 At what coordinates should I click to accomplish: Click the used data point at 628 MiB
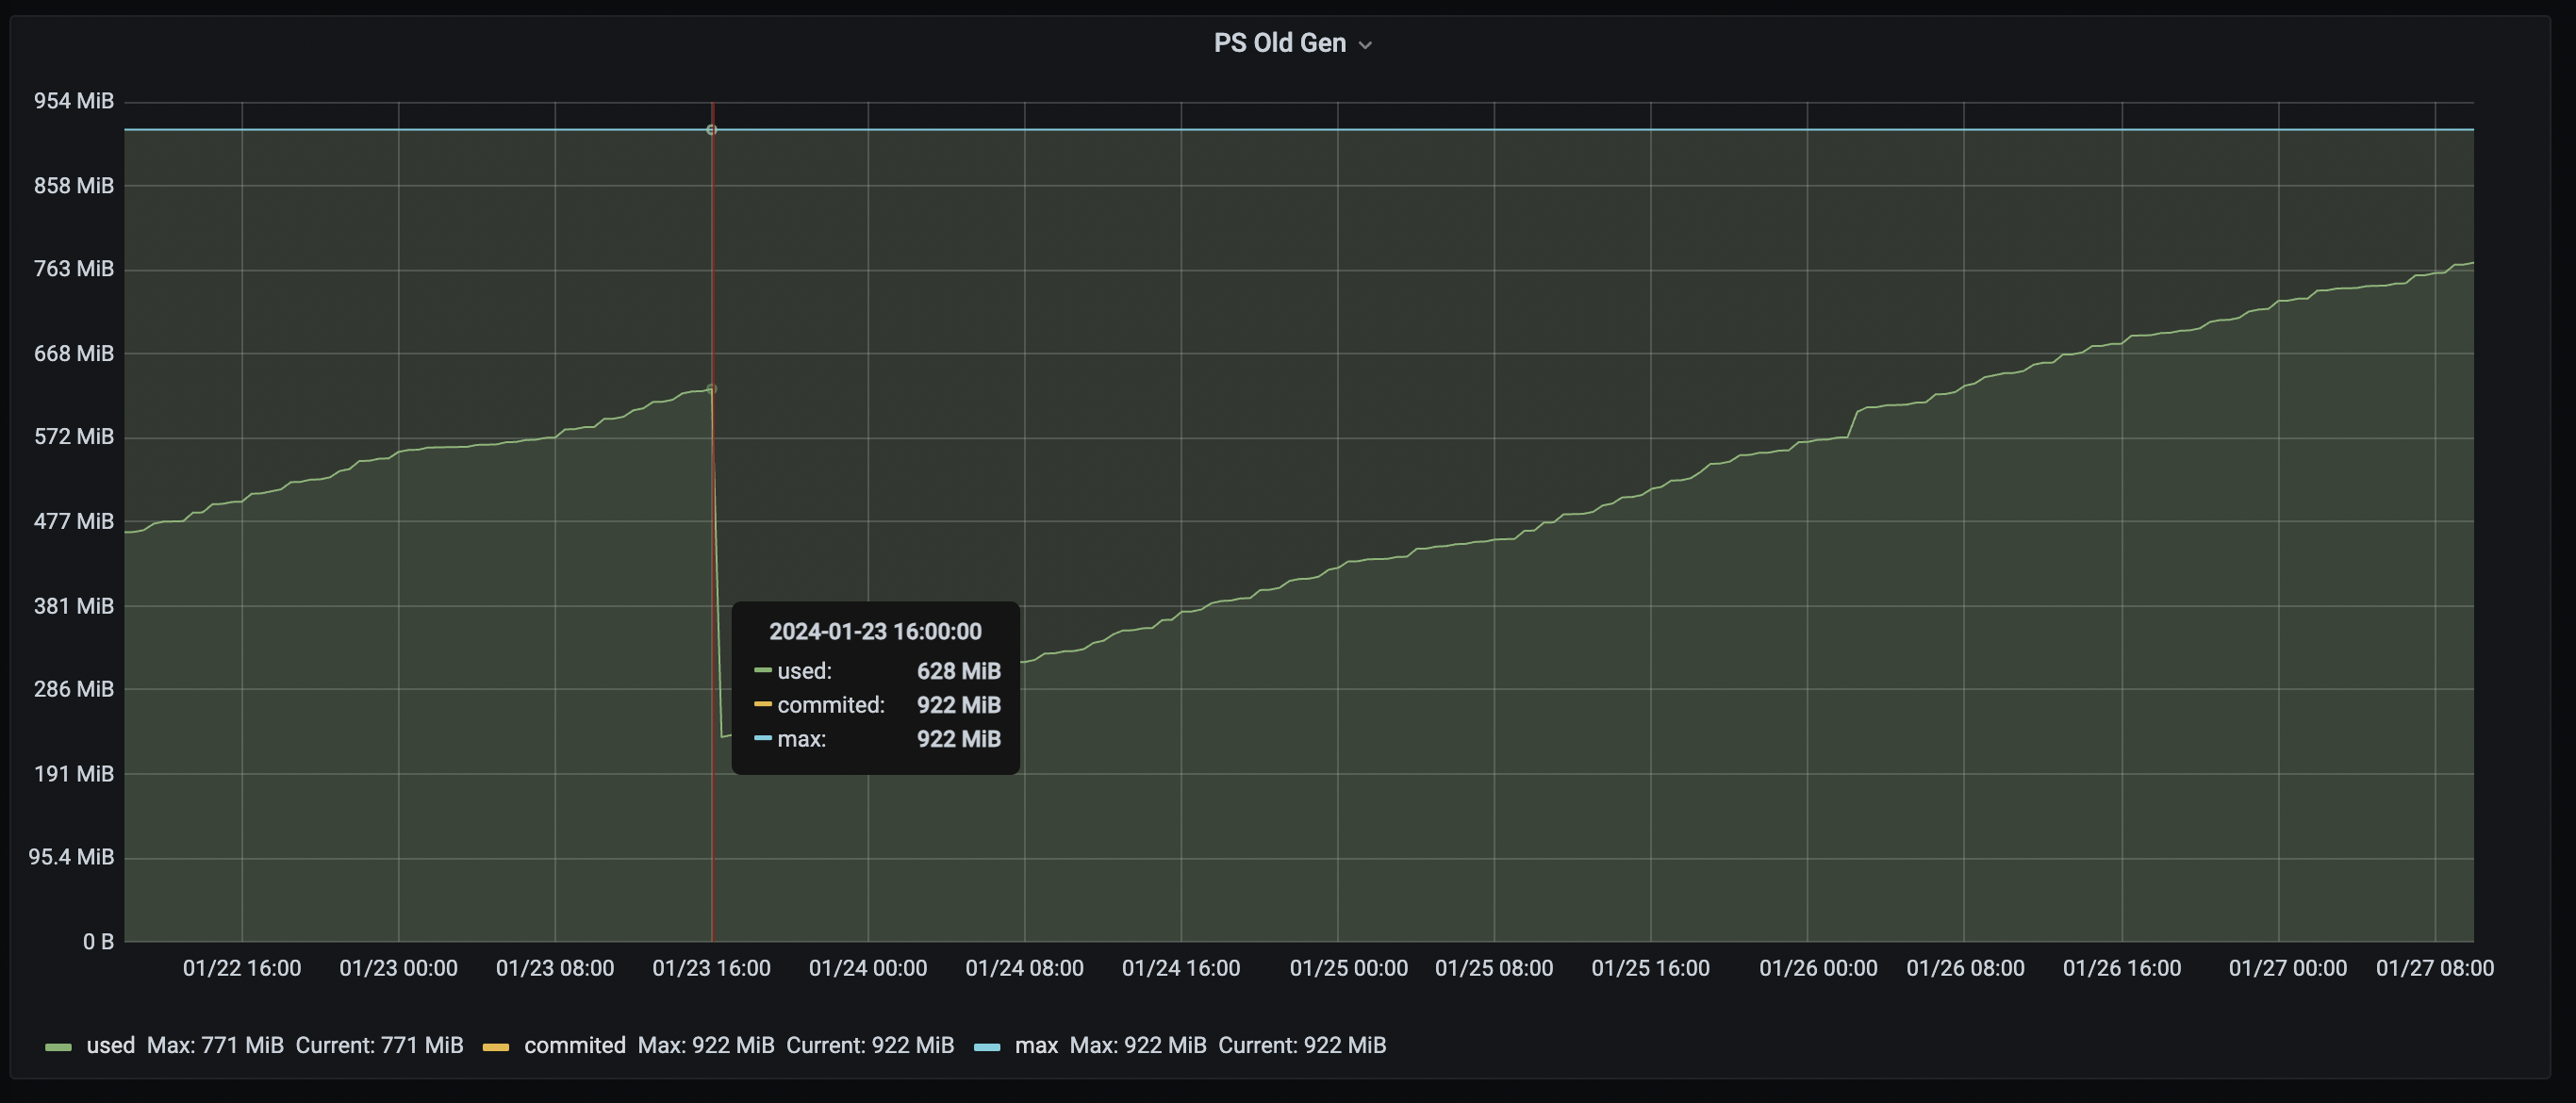[711, 389]
